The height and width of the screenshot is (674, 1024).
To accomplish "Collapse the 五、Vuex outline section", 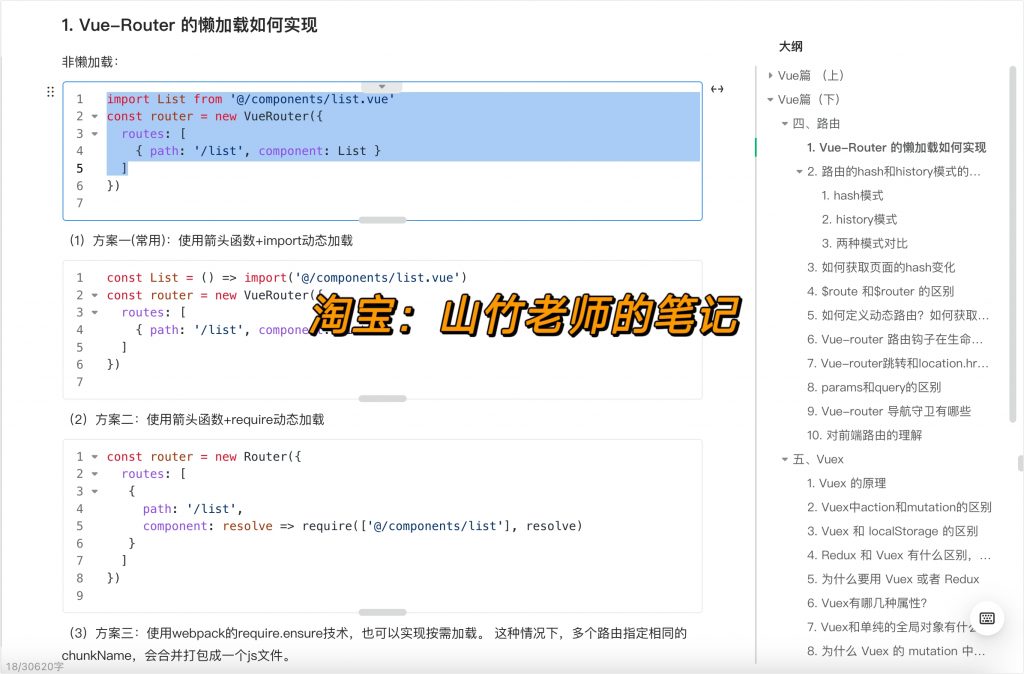I will pyautogui.click(x=785, y=459).
